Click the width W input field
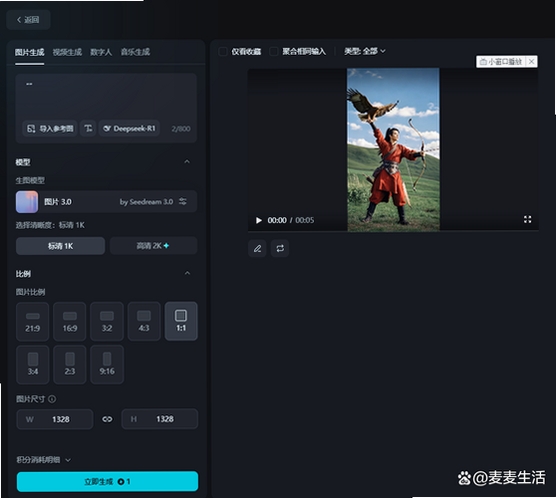 coord(55,419)
